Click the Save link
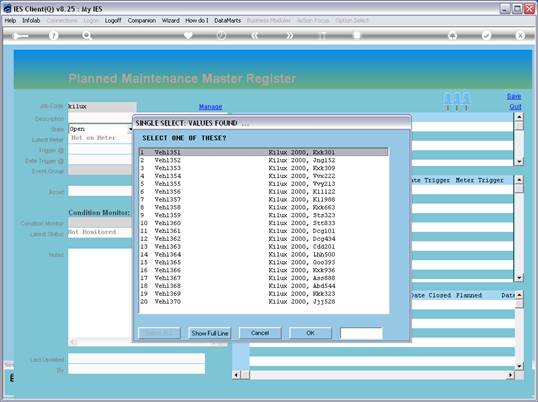Screen dimensions: 538x402 [x=514, y=96]
